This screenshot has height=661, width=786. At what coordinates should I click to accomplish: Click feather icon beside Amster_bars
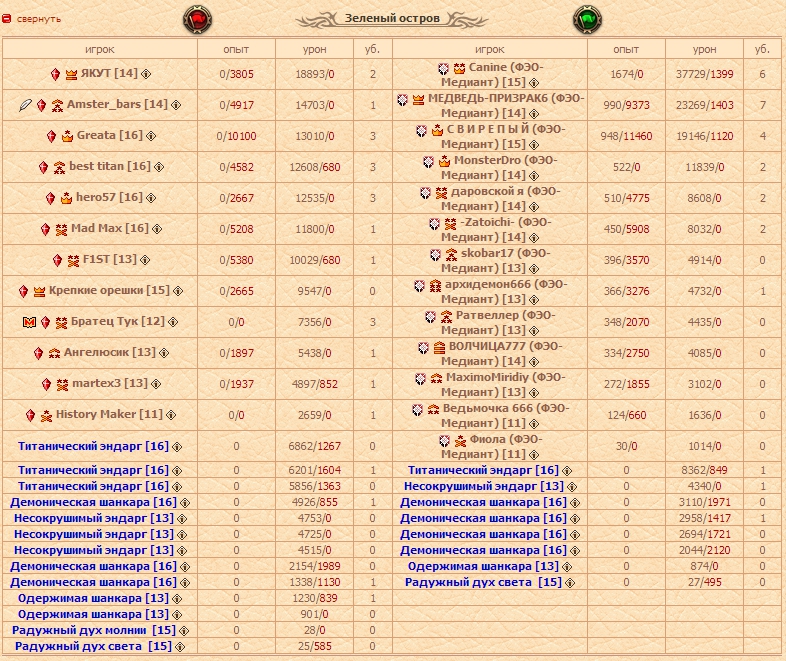pyautogui.click(x=26, y=105)
